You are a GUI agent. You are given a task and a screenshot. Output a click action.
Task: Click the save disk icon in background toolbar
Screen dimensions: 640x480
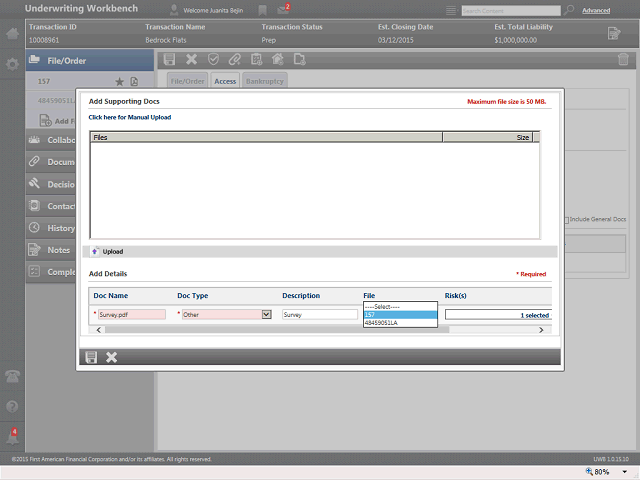[x=169, y=60]
